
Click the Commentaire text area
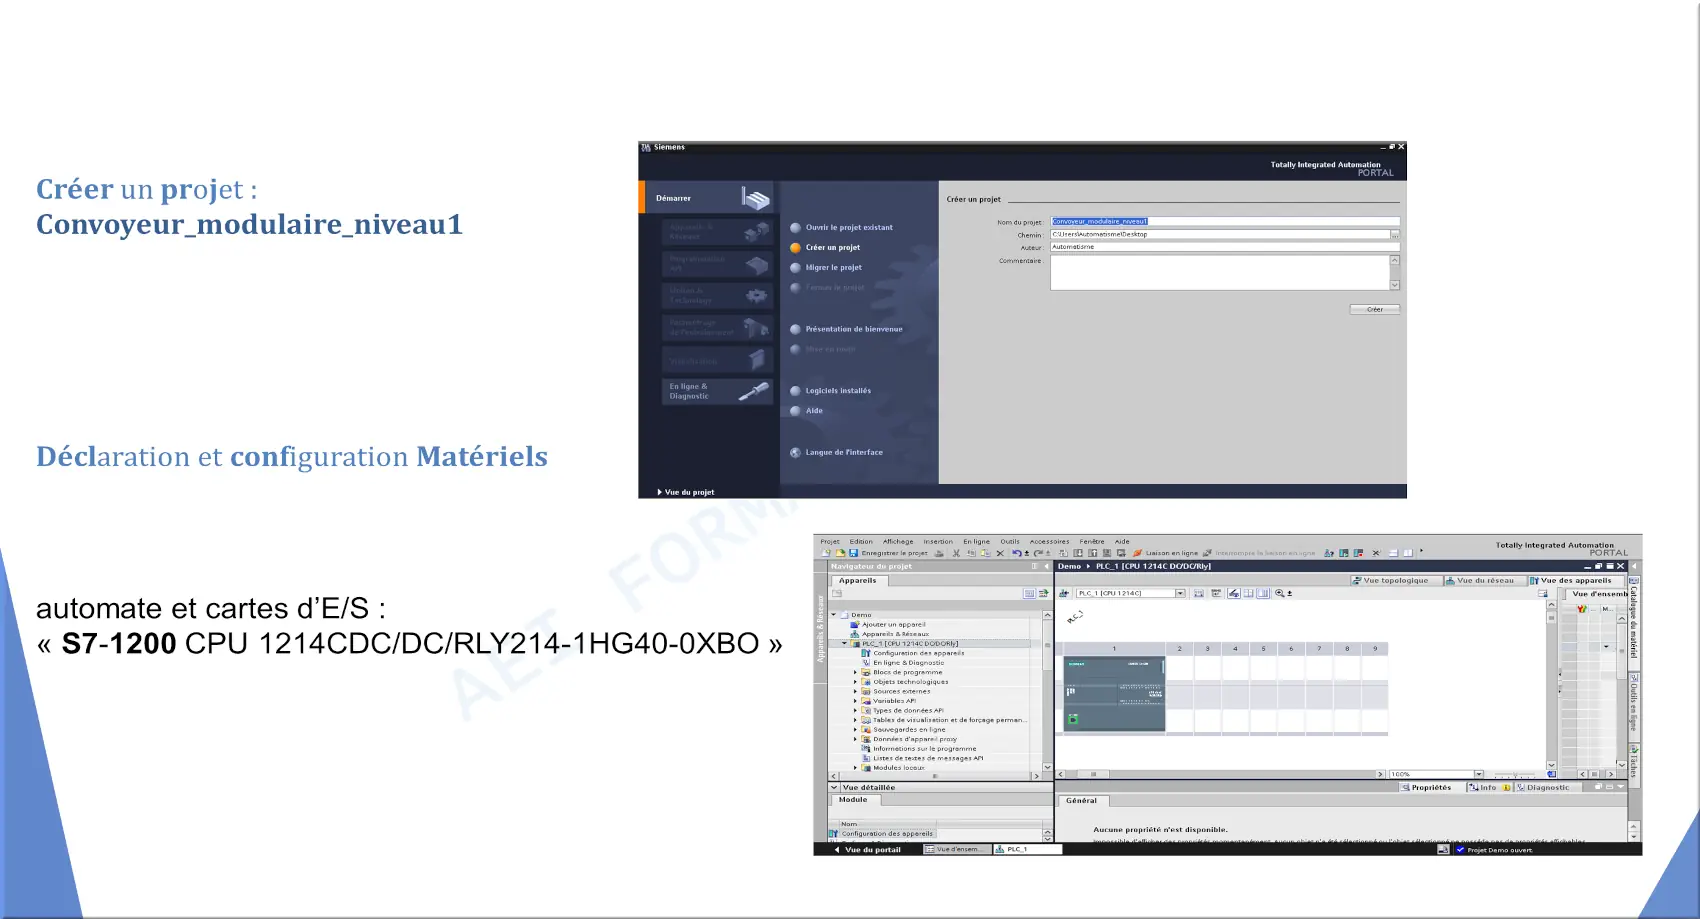tap(1219, 272)
